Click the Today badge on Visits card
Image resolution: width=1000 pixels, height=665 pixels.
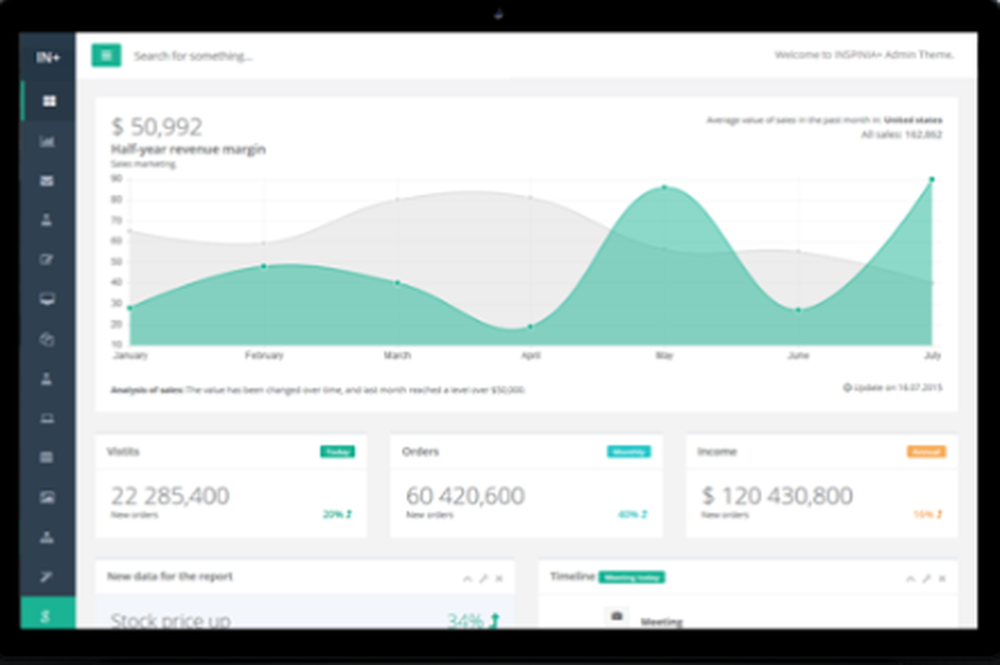coord(337,451)
